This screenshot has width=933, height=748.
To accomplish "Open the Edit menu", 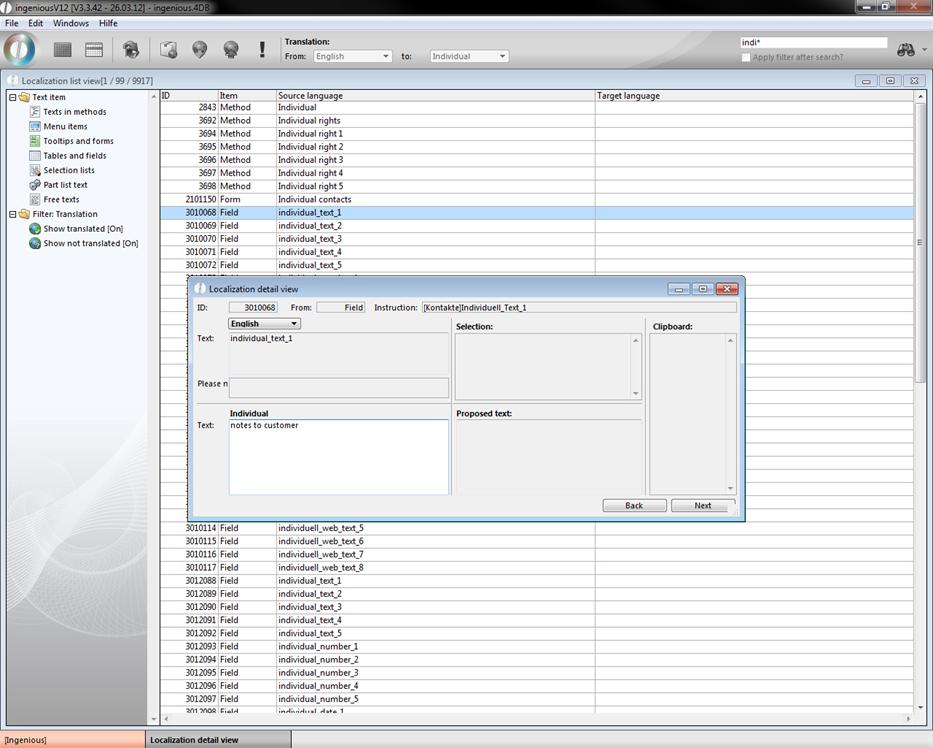I will (x=35, y=23).
